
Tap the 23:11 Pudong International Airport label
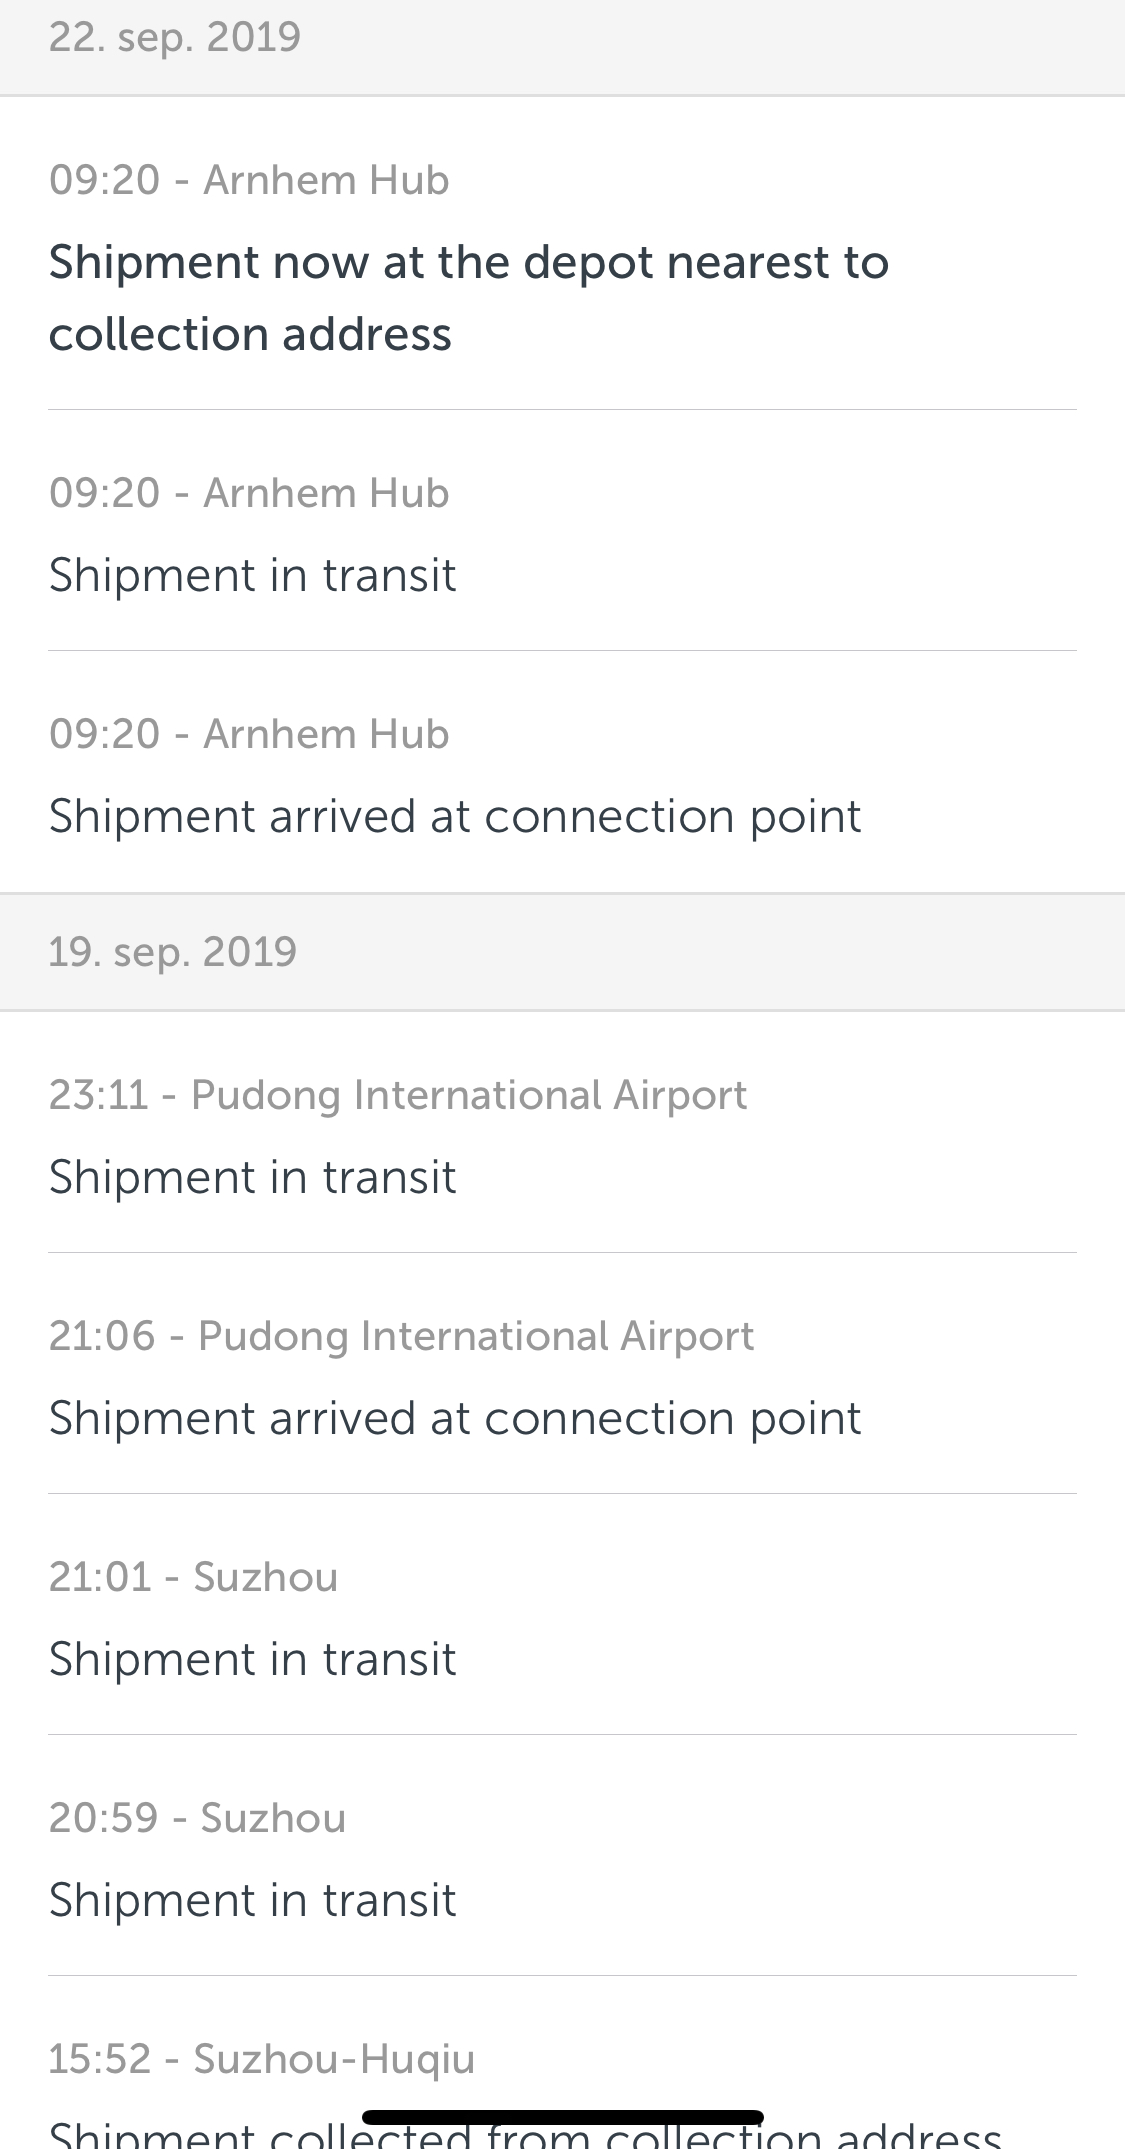[397, 1095]
